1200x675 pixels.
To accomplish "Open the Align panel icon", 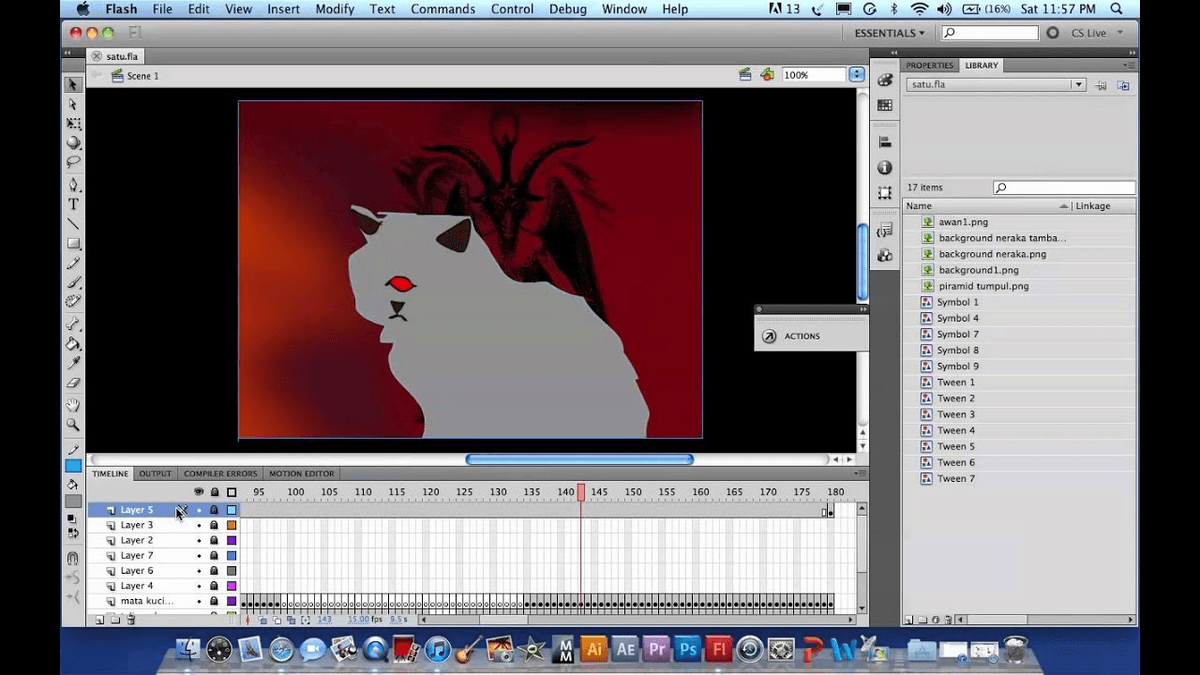I will [885, 143].
